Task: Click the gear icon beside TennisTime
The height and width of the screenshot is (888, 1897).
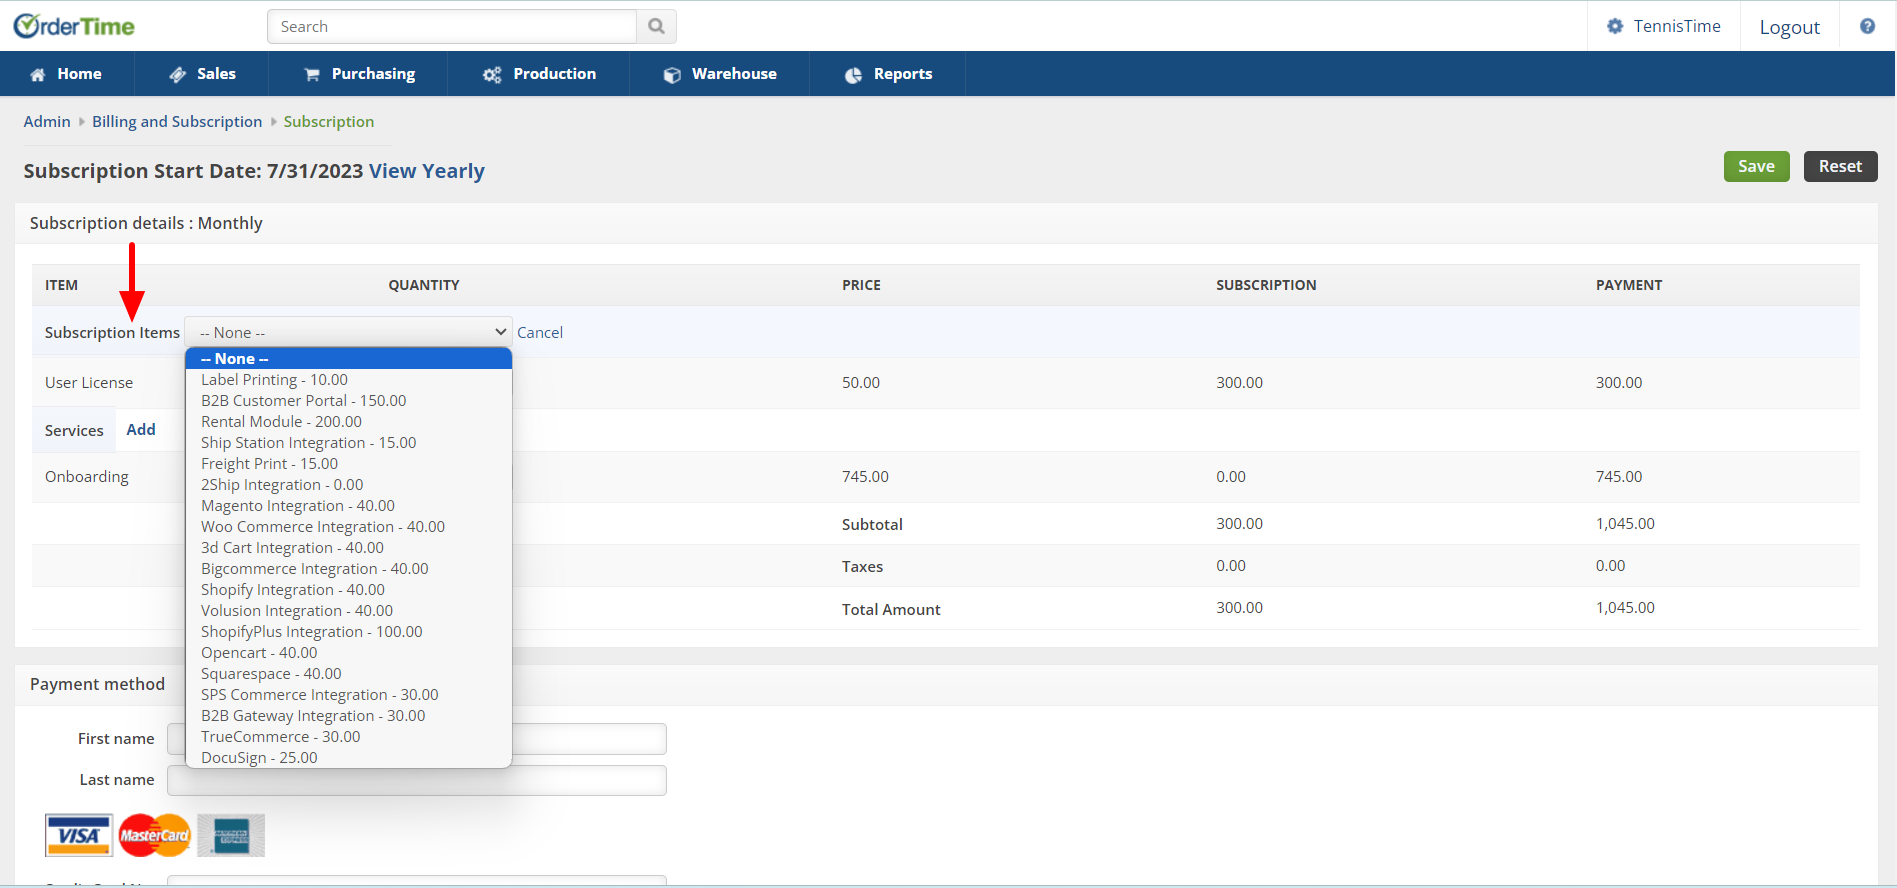Action: click(1615, 26)
